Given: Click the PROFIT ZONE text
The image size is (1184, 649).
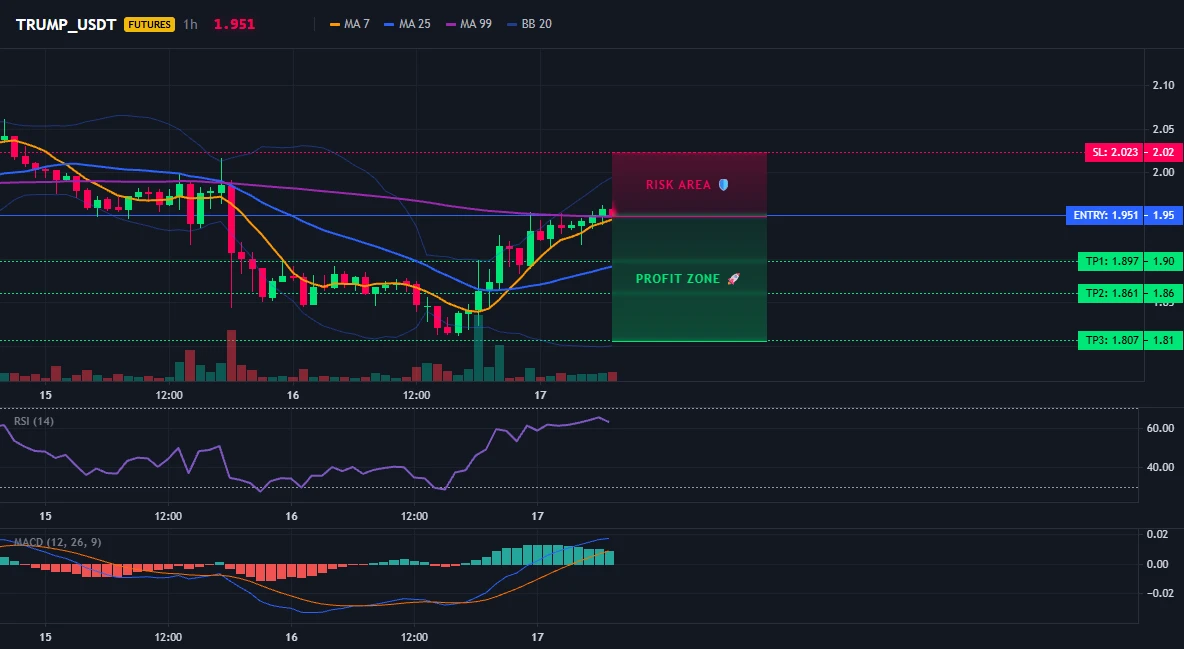Looking at the screenshot, I should tap(677, 279).
